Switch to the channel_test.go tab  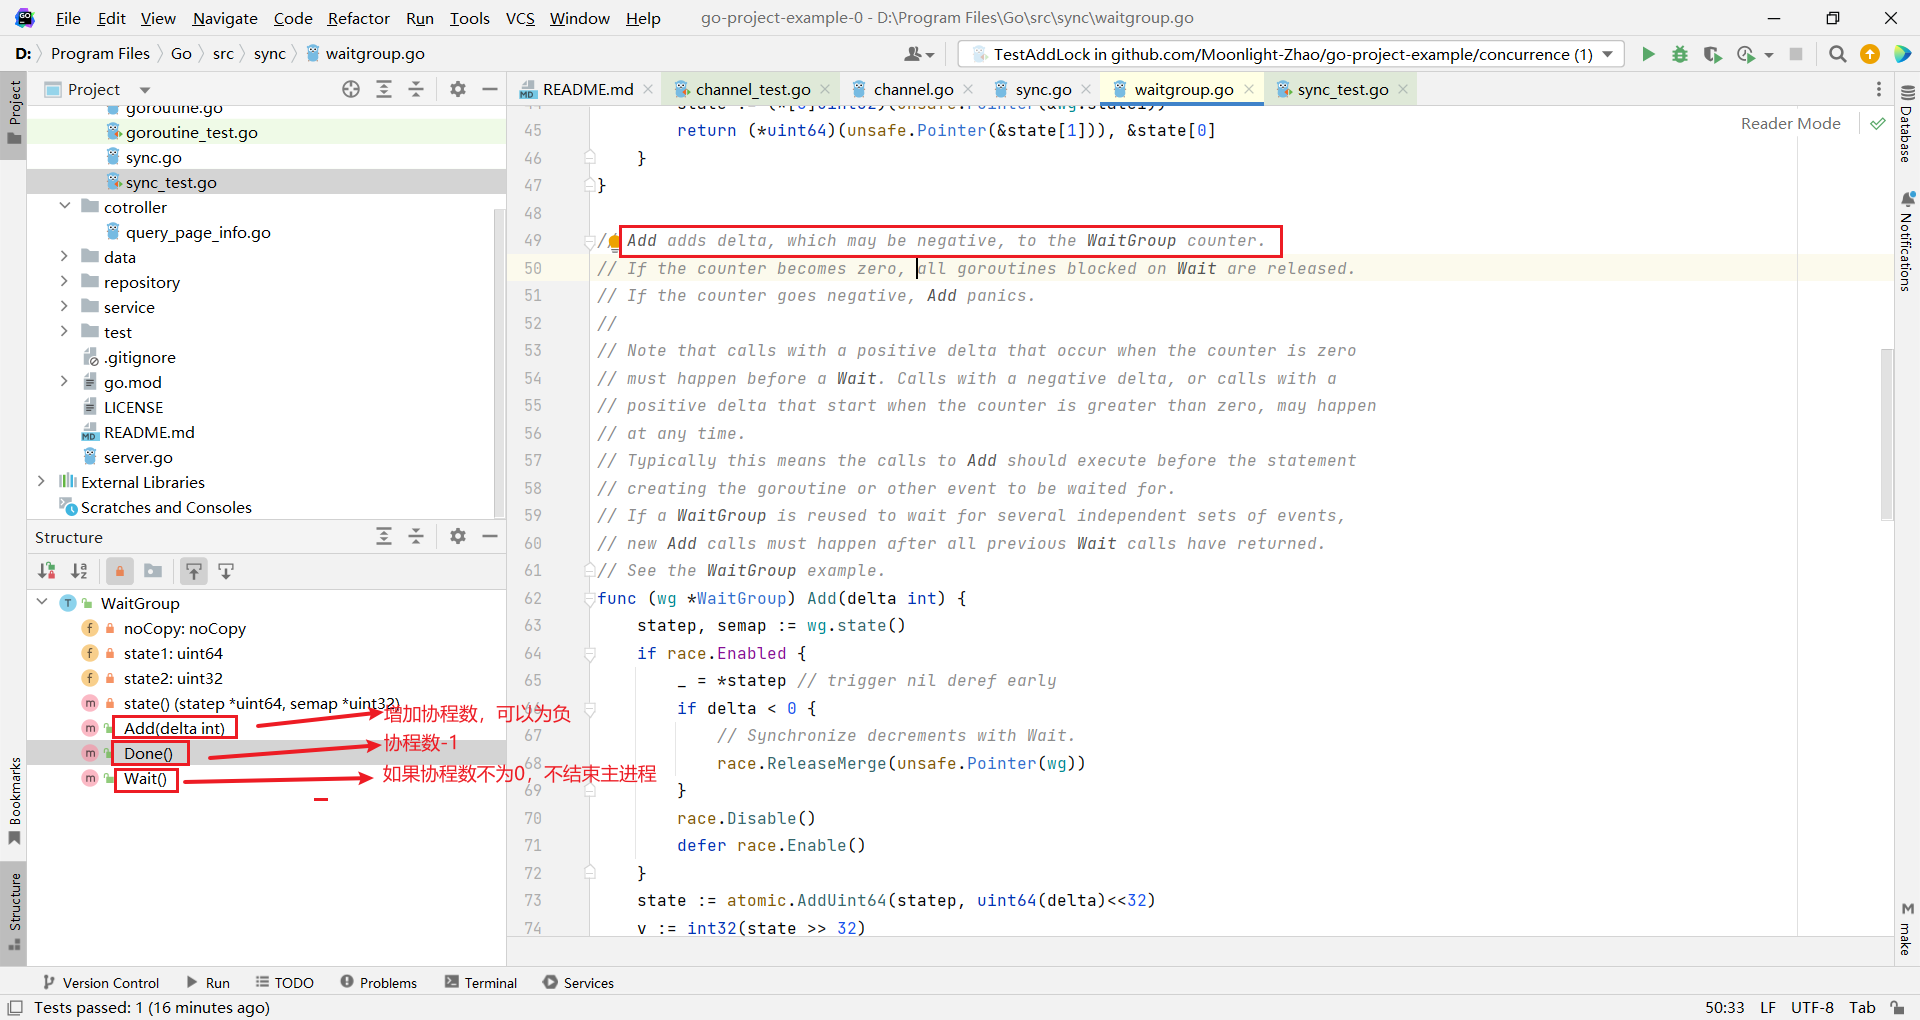point(753,89)
